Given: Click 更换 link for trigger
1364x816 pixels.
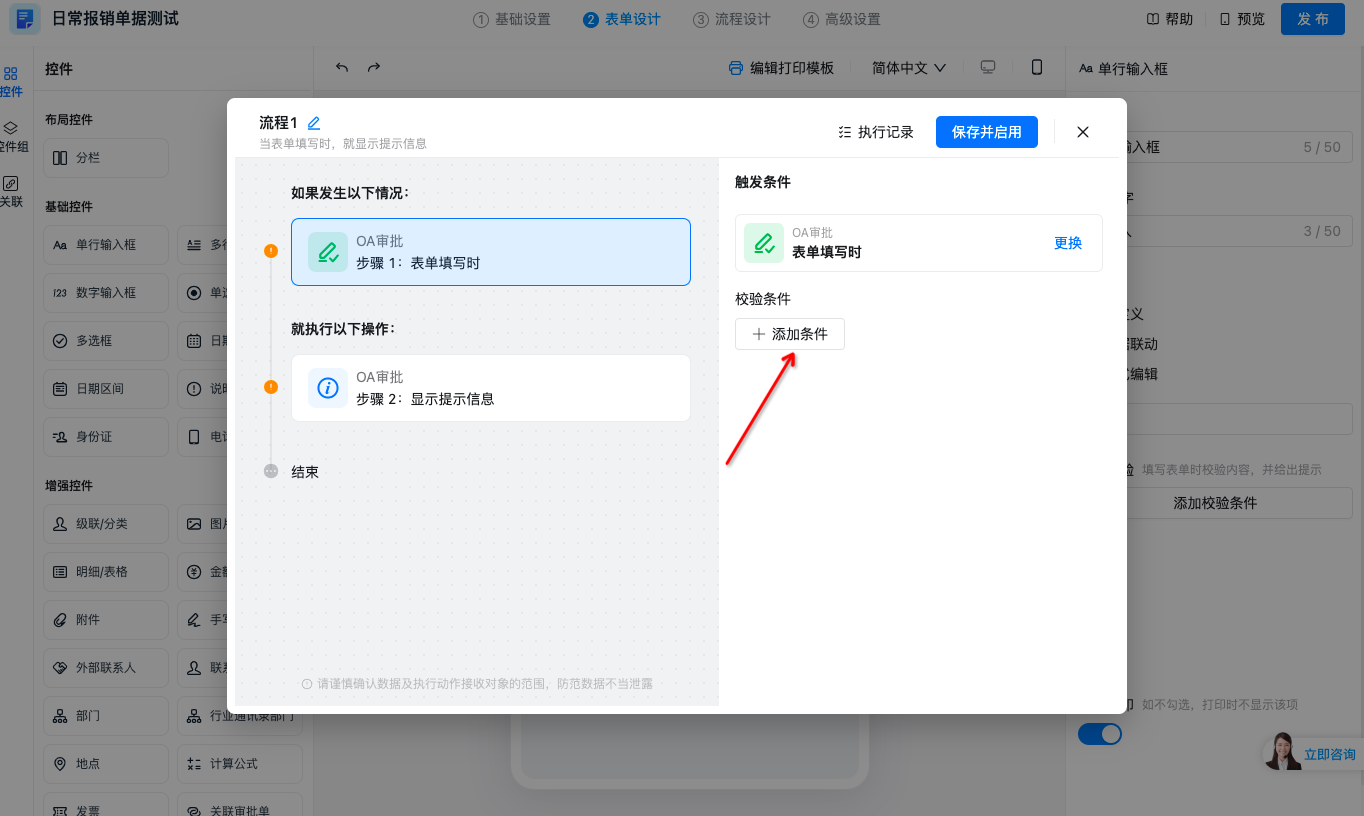Looking at the screenshot, I should [1067, 243].
